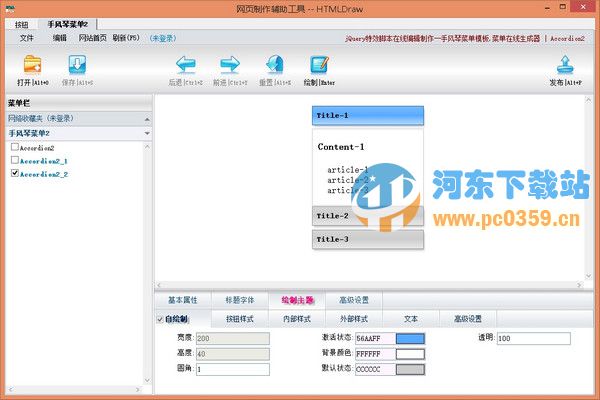Open the 文本 sub-tab

pyautogui.click(x=411, y=319)
